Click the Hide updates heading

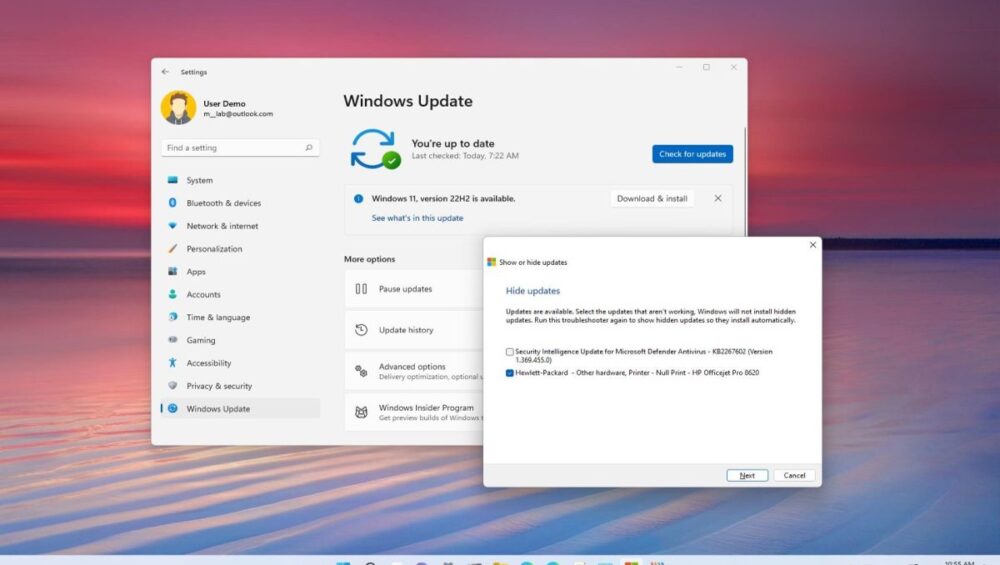(533, 291)
